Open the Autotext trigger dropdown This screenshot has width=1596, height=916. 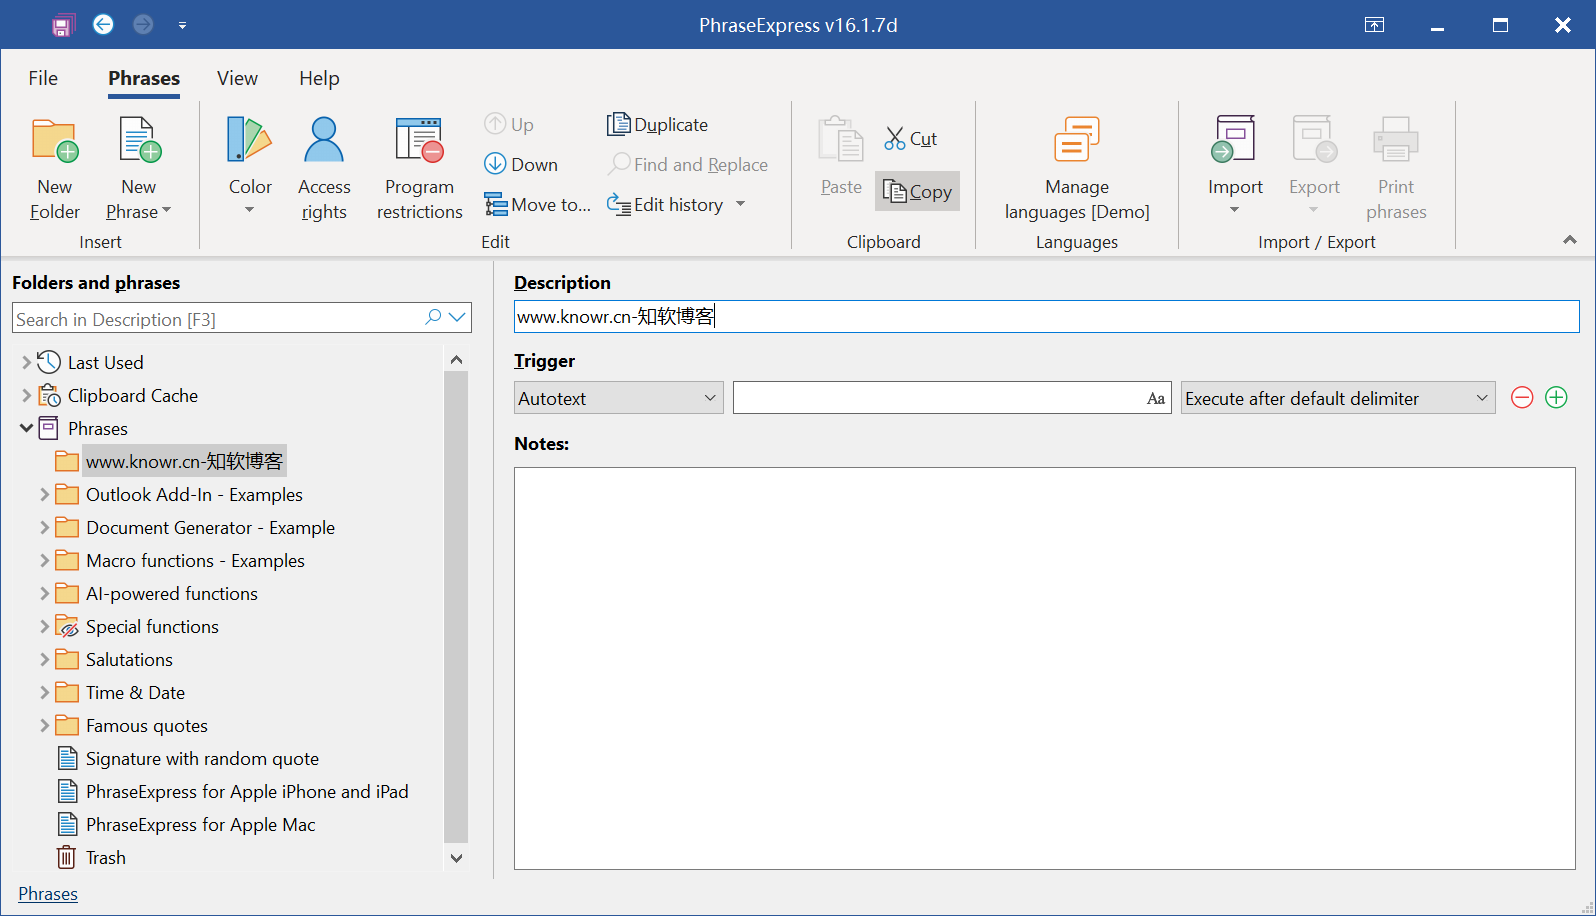click(x=618, y=398)
